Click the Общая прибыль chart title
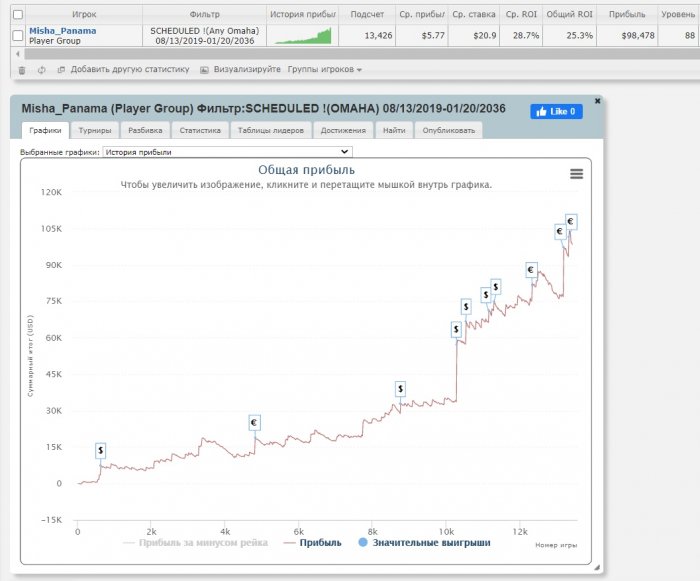 pos(306,170)
